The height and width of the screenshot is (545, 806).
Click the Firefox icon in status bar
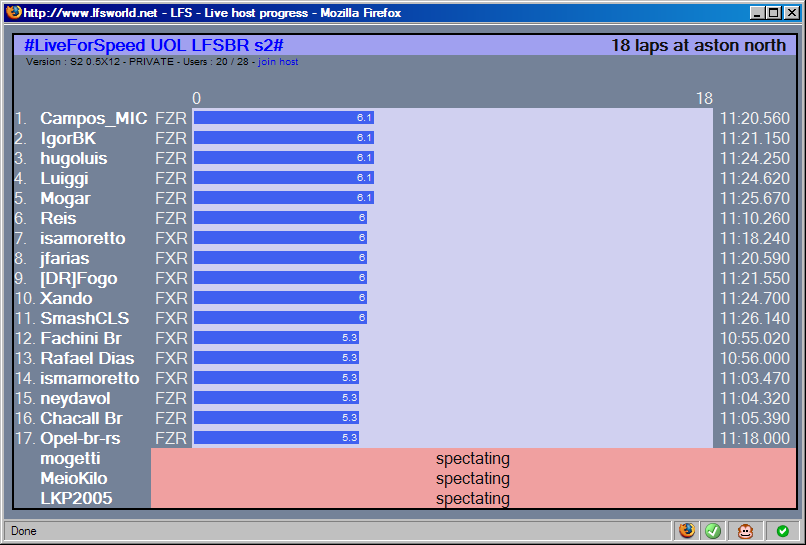tap(686, 531)
